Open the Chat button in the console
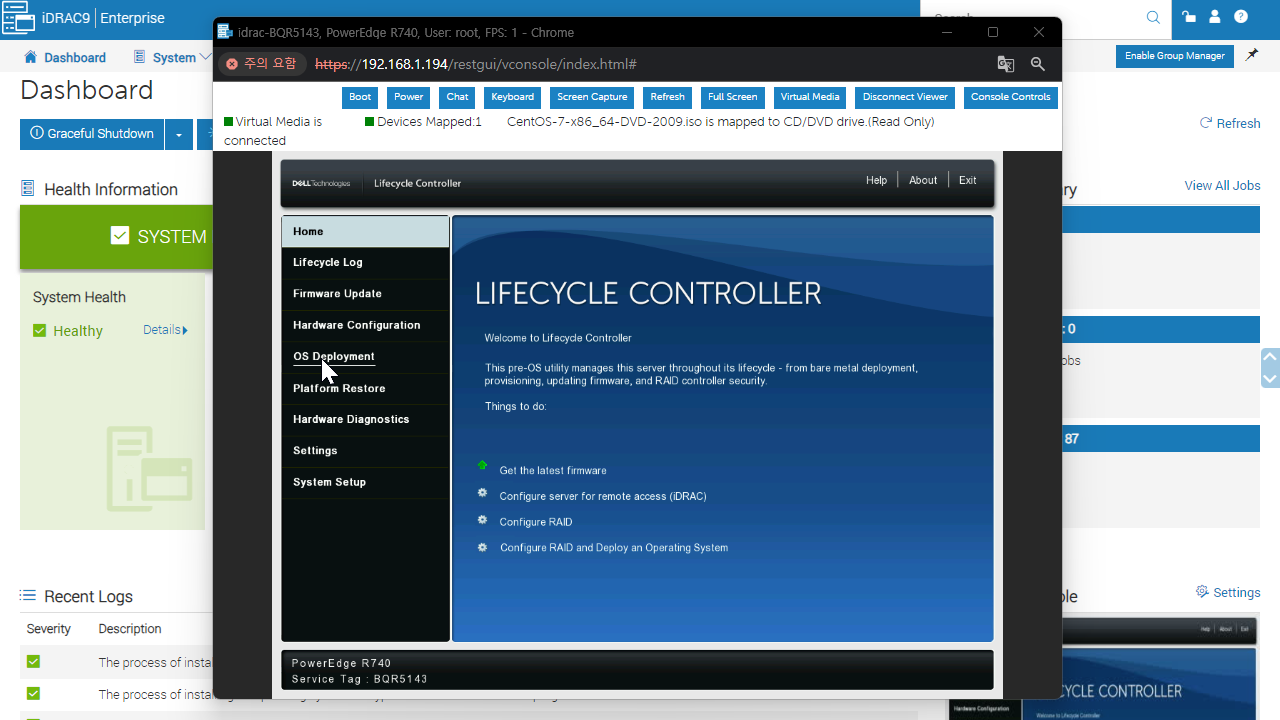This screenshot has width=1280, height=720. pyautogui.click(x=457, y=97)
